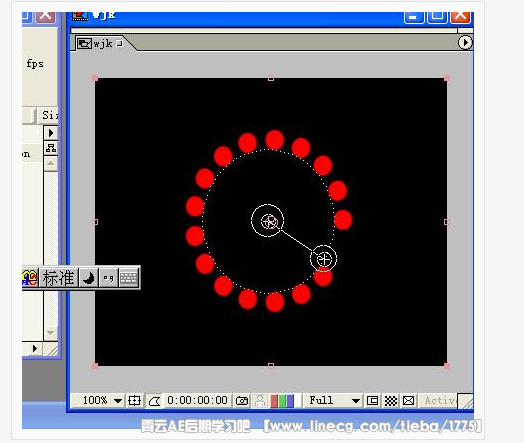
Task: Click the 标准 input mode button
Action: [58, 278]
